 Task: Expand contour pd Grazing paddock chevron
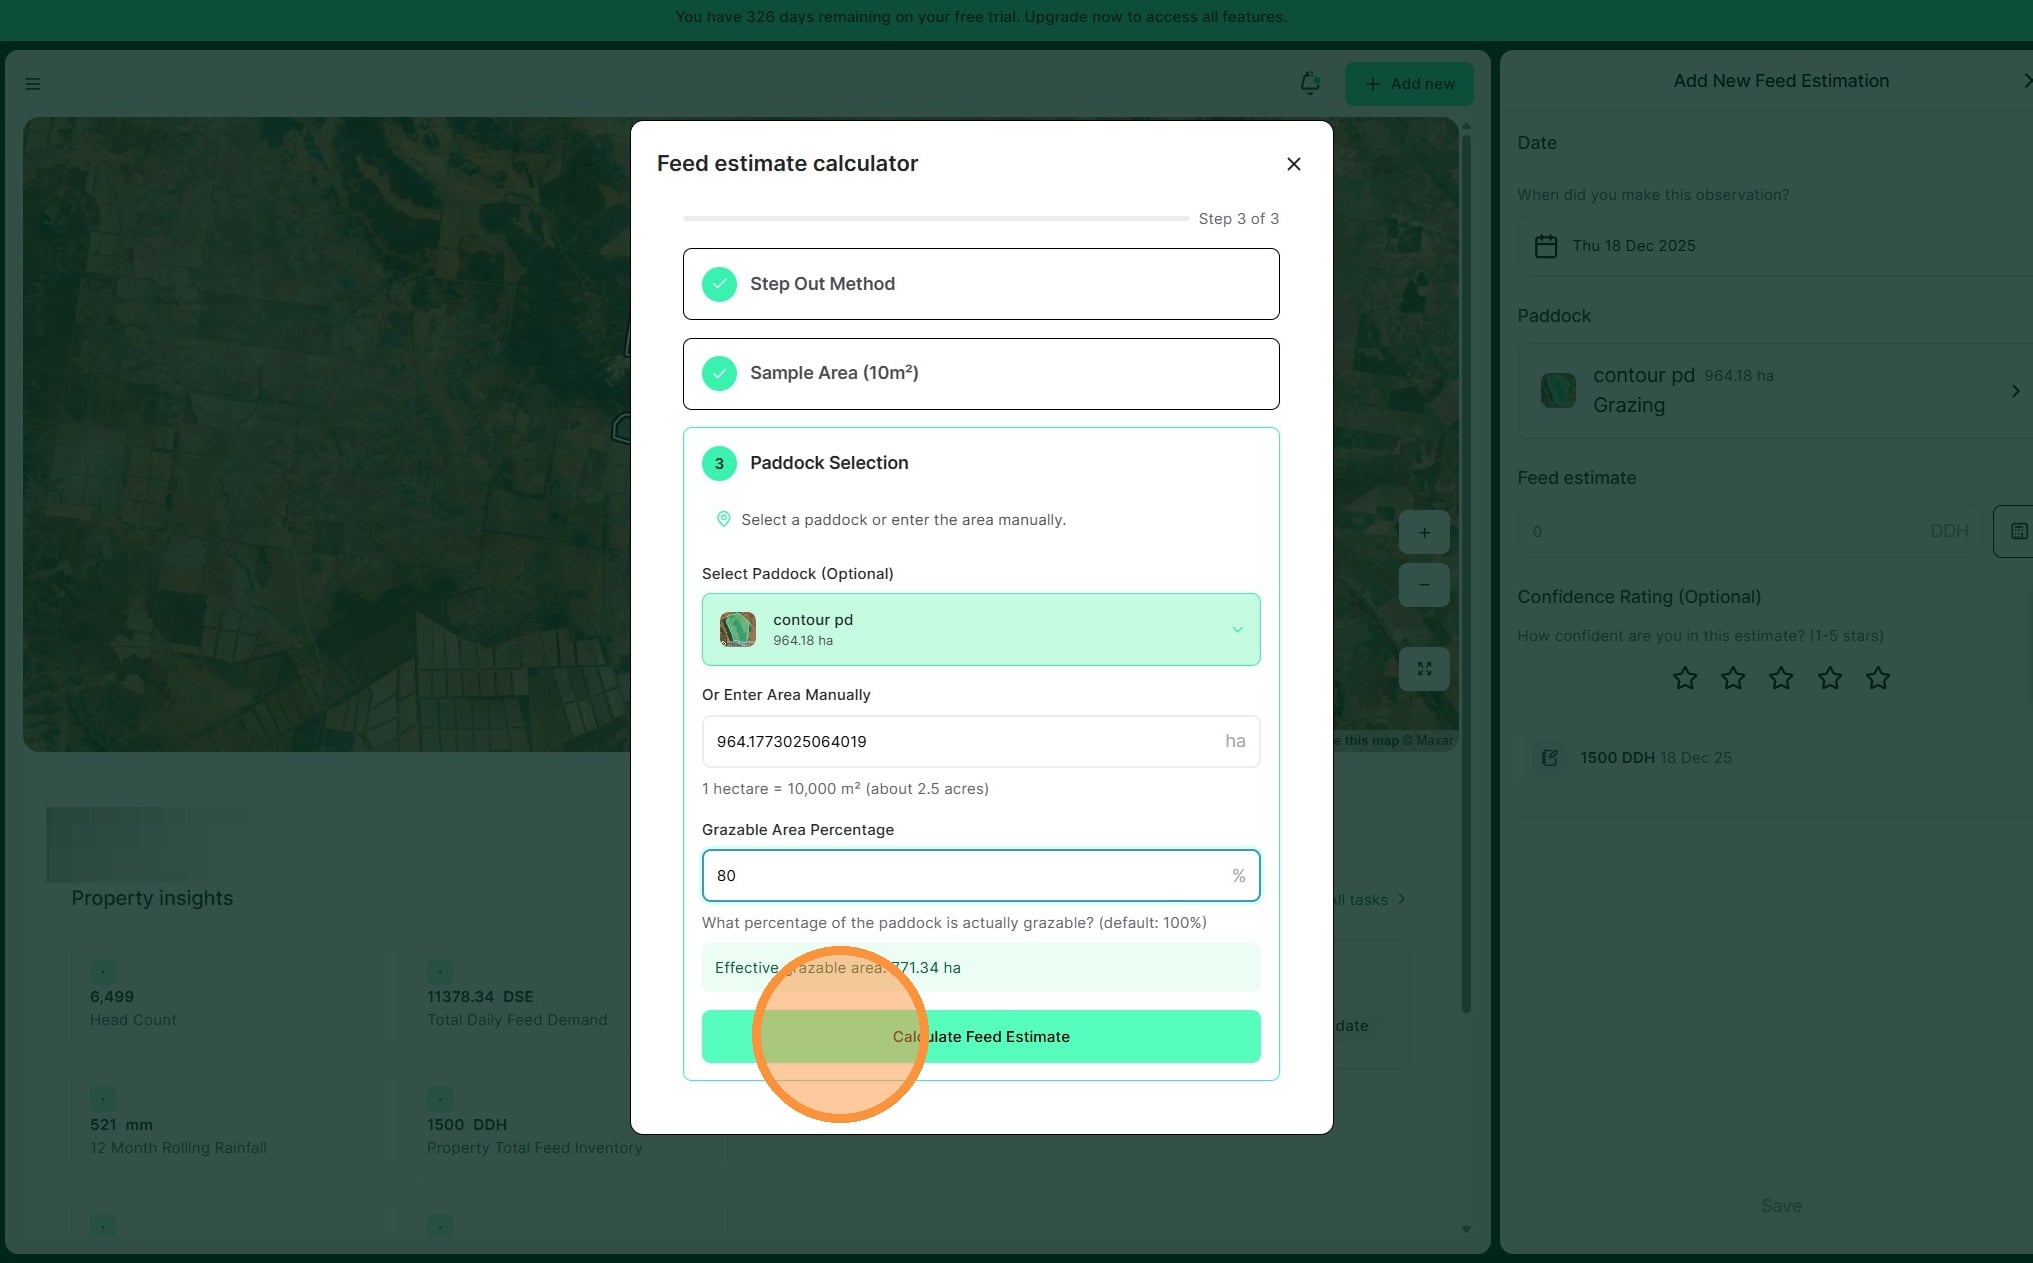[2015, 391]
